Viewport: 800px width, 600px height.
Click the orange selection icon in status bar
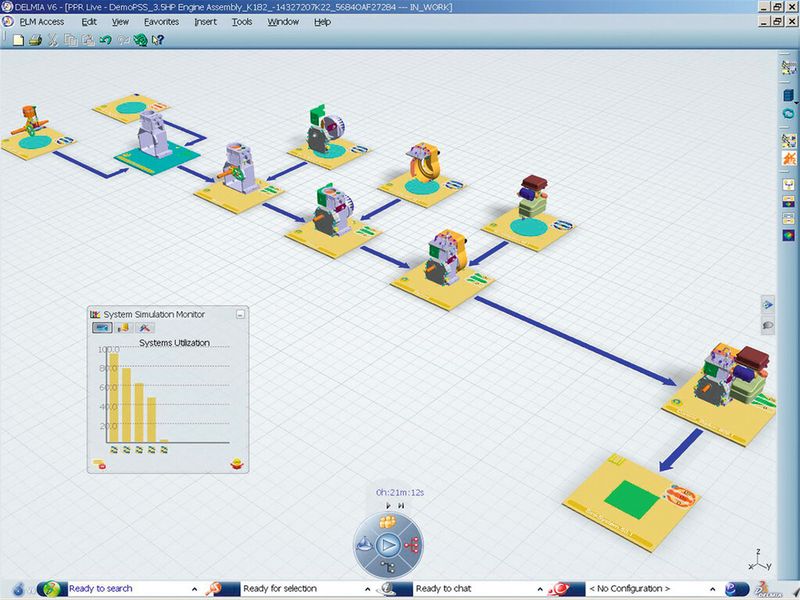(215, 589)
